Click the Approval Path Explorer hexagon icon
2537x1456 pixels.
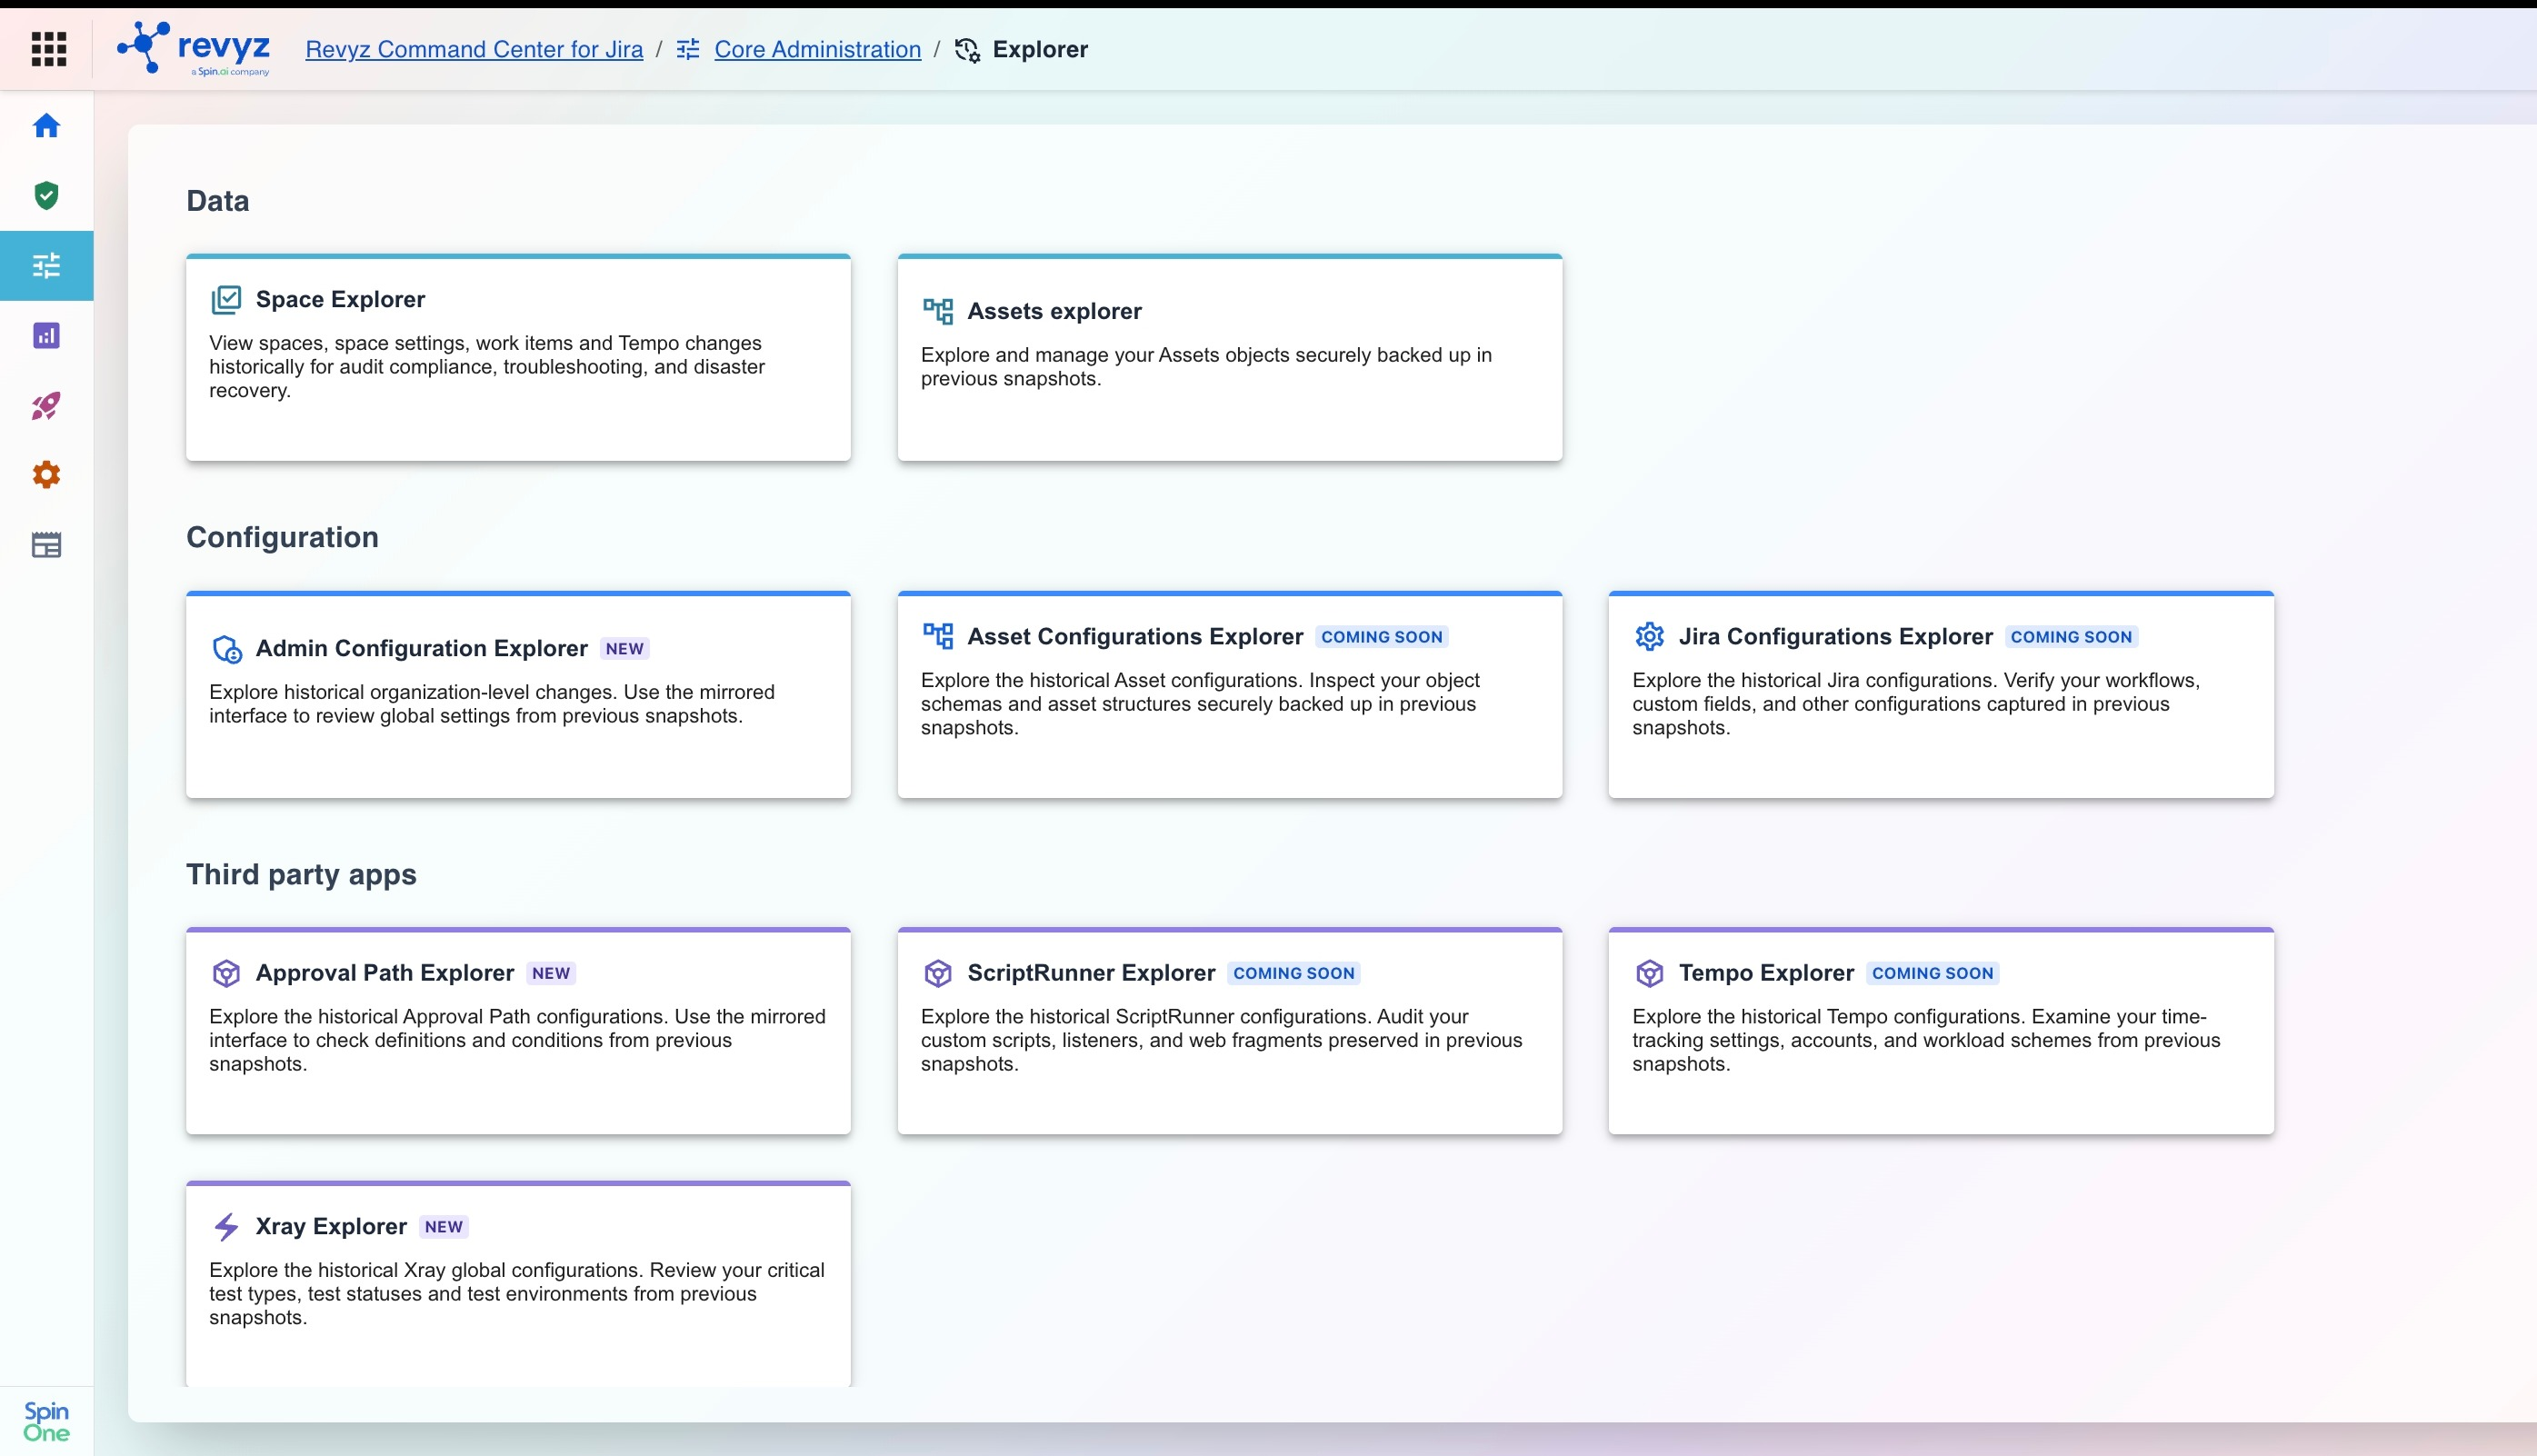point(226,973)
